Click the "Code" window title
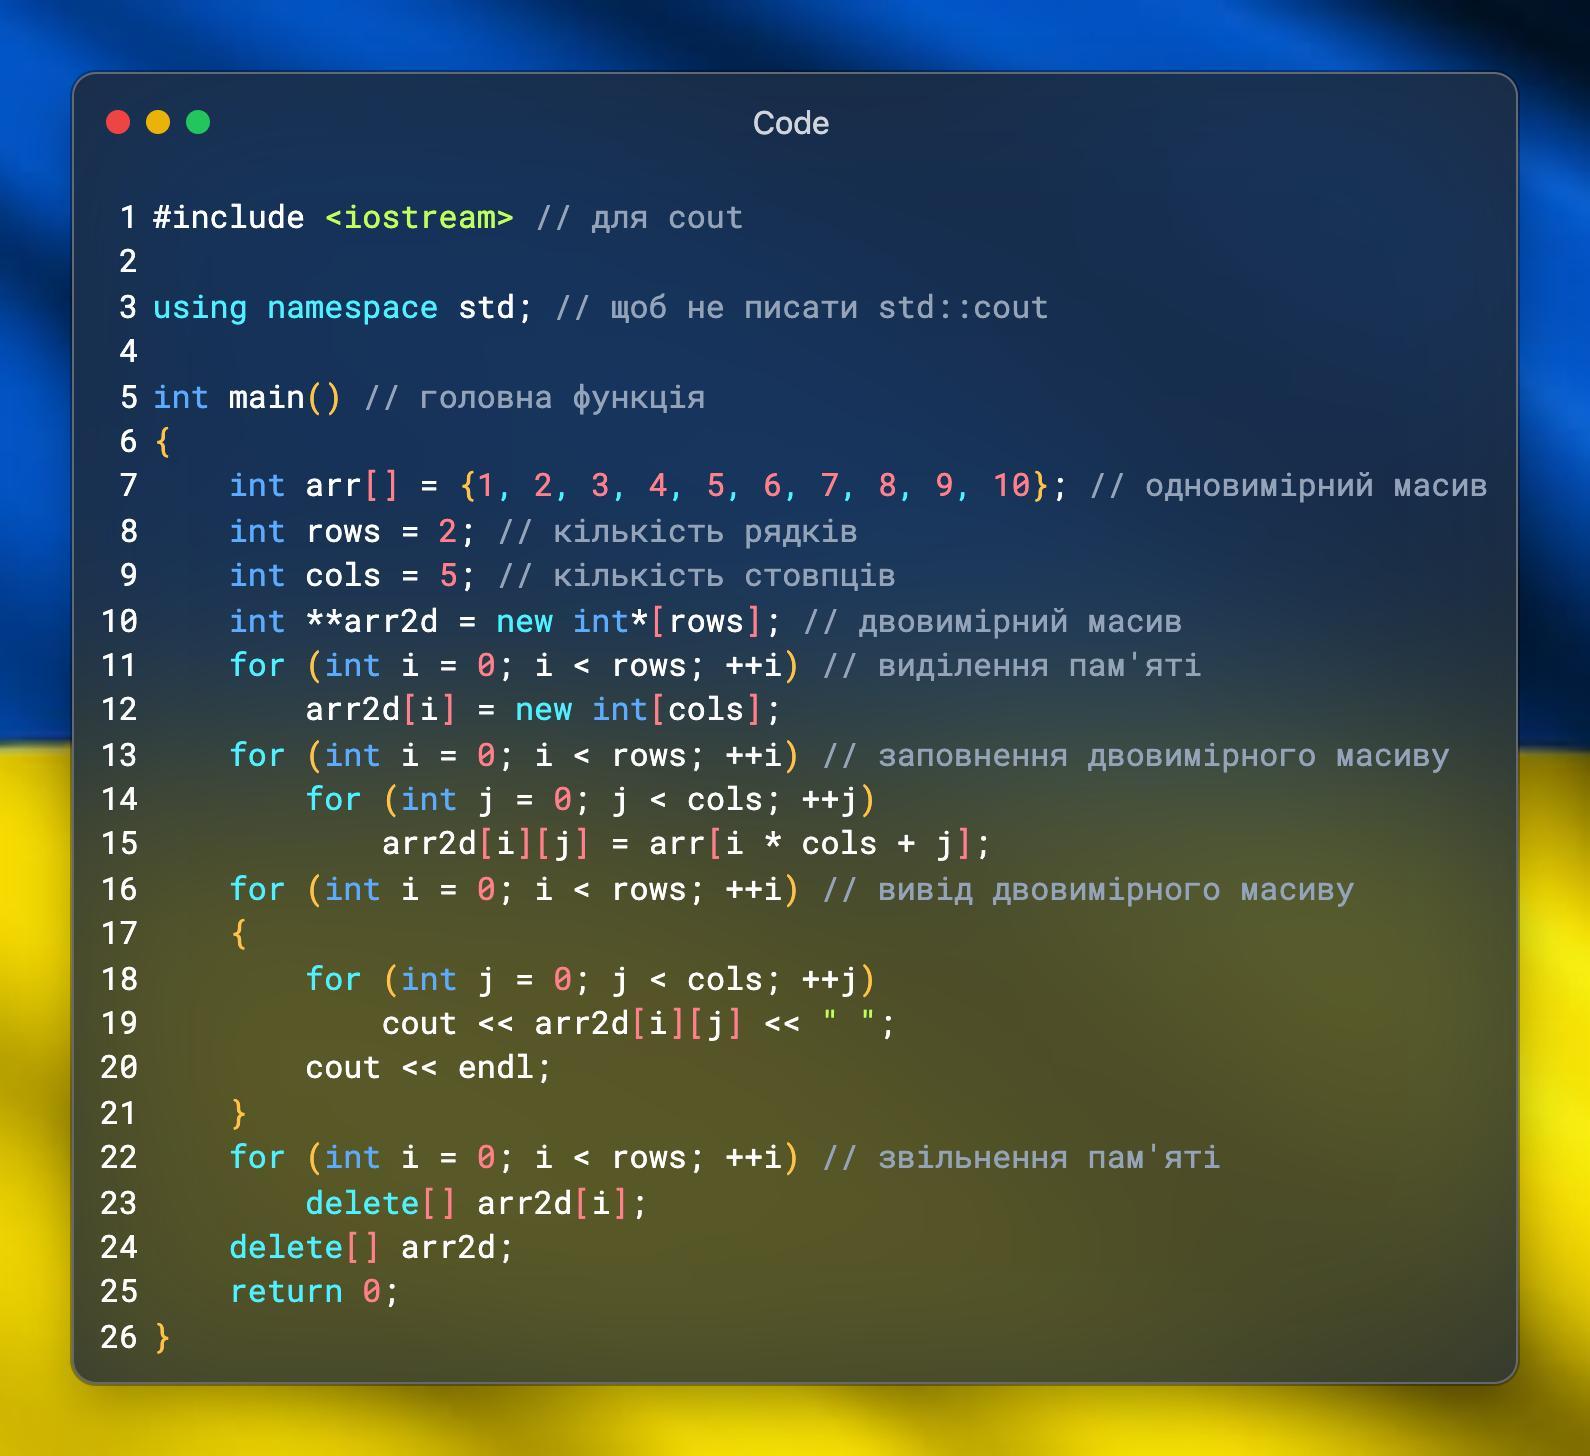The width and height of the screenshot is (1590, 1456). [x=790, y=123]
